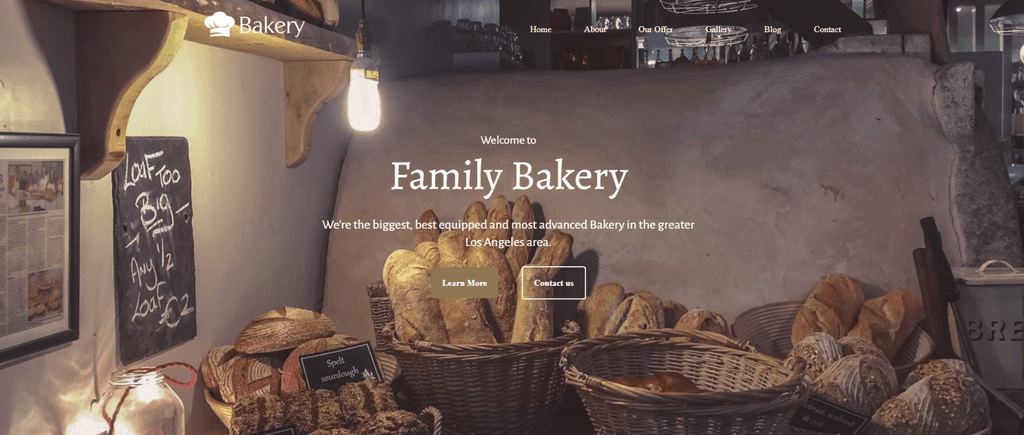Image resolution: width=1024 pixels, height=435 pixels.
Task: Click the glowing hanging light bulb
Action: coord(364,98)
